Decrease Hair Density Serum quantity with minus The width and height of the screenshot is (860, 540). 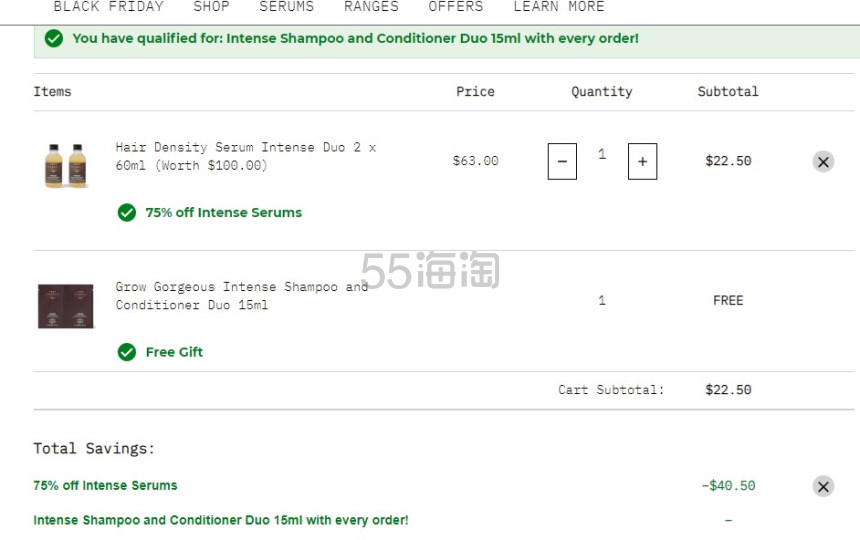[x=562, y=162]
